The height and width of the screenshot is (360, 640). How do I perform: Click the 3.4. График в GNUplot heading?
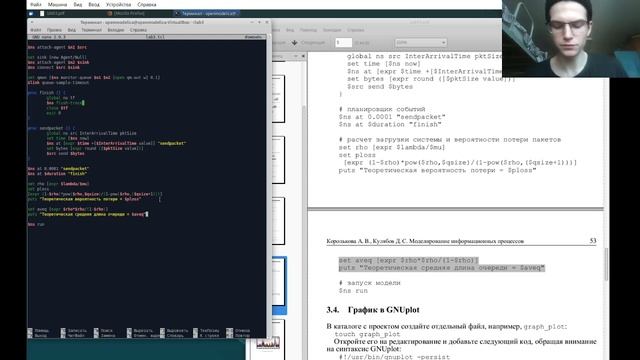(373, 310)
